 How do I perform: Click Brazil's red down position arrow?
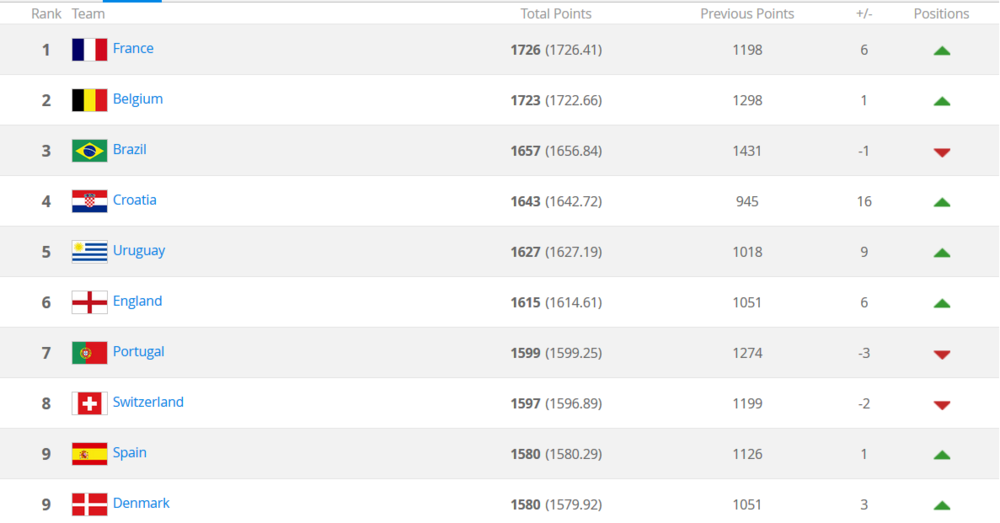coord(941,152)
